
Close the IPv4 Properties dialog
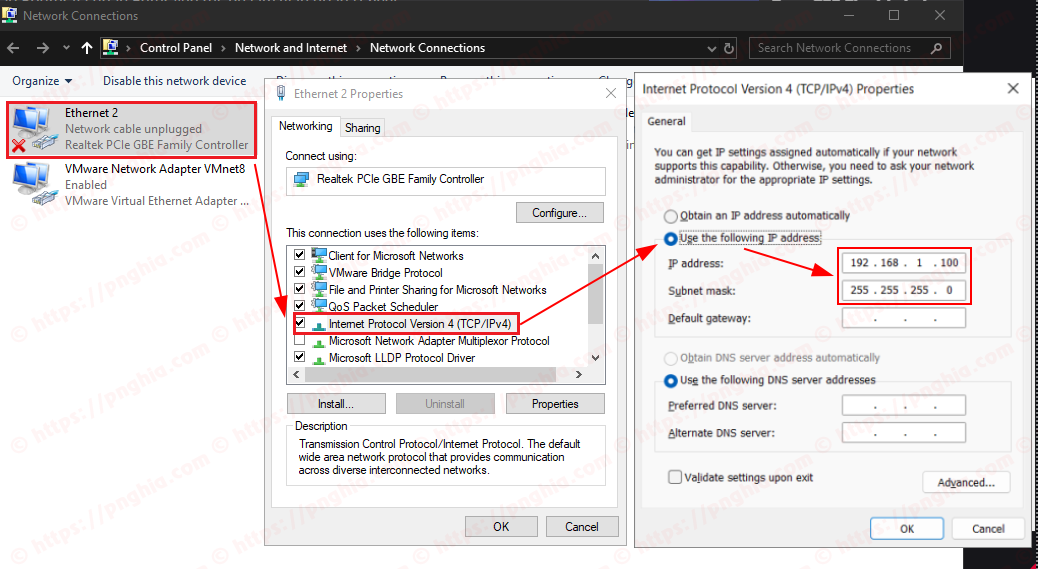[1013, 89]
